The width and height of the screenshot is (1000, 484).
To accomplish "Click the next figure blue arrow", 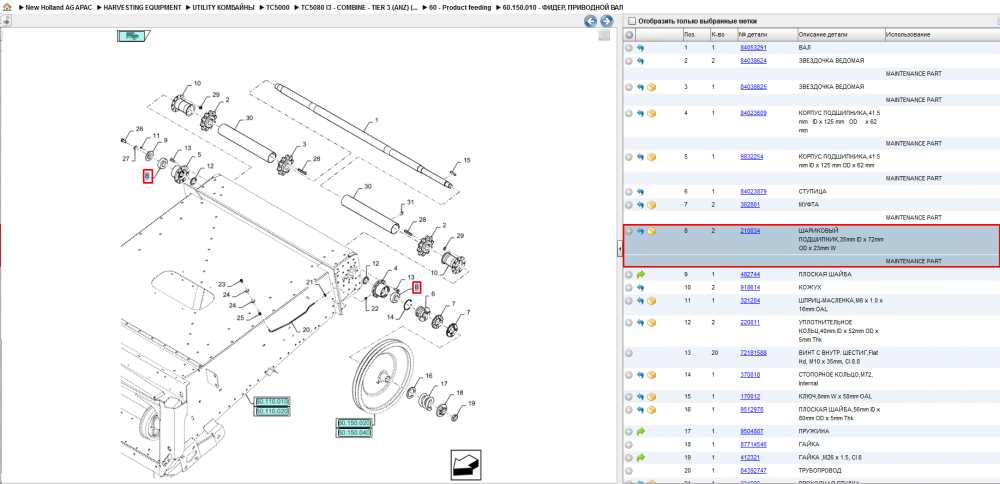I will click(x=606, y=21).
